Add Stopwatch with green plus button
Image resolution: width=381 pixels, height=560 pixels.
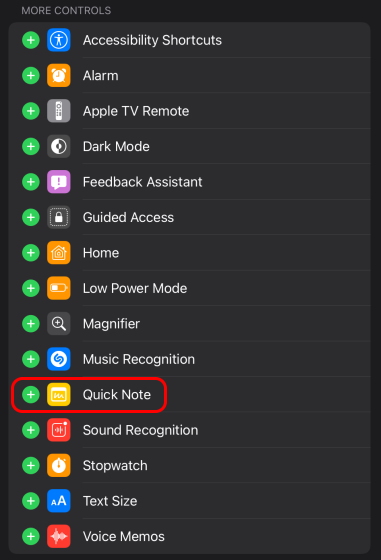[31, 465]
